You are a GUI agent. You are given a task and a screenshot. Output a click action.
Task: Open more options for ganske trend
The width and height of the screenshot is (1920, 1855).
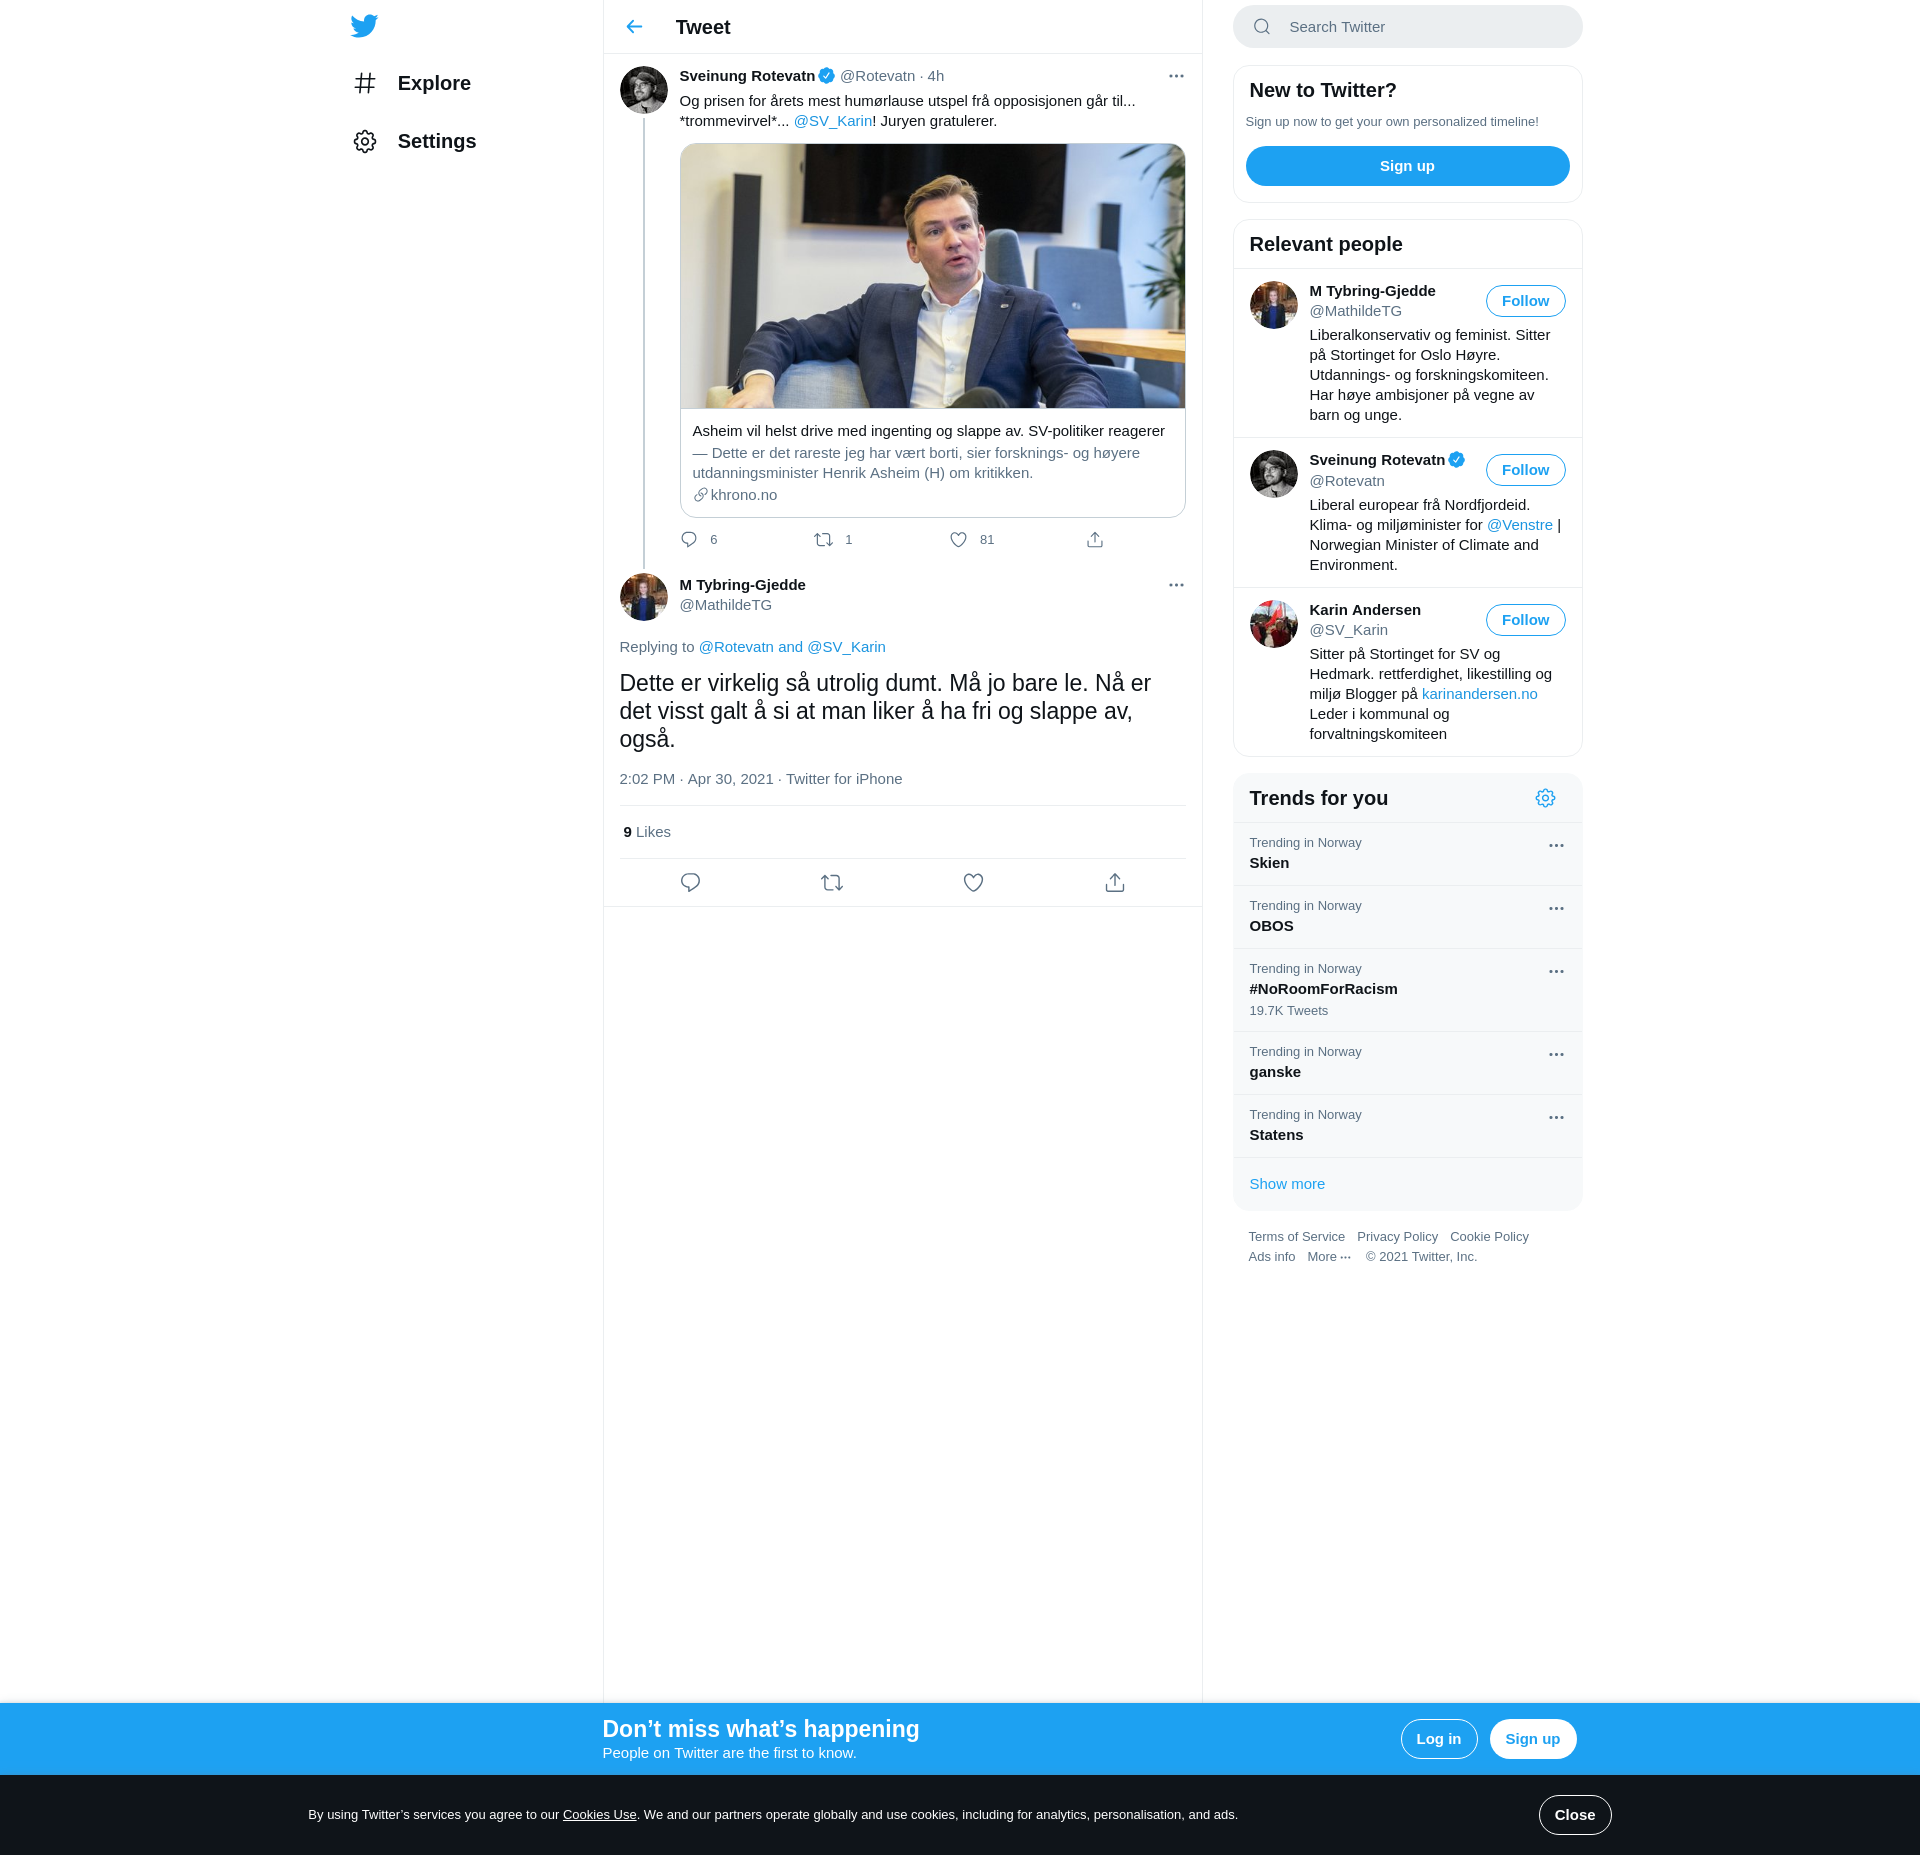click(1556, 1055)
